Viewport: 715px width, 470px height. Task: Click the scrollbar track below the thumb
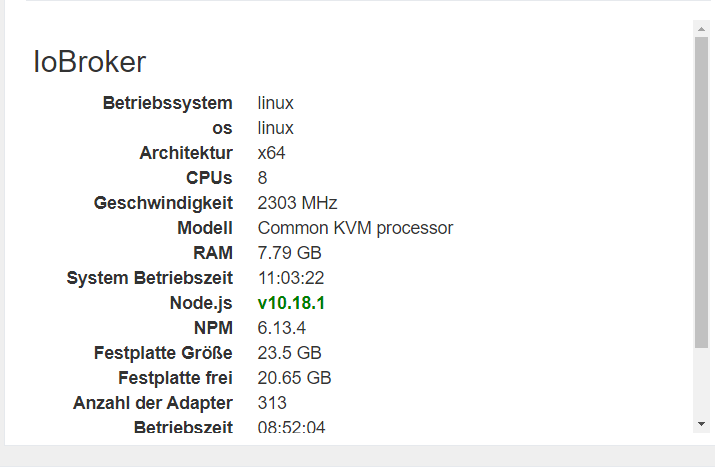point(701,382)
